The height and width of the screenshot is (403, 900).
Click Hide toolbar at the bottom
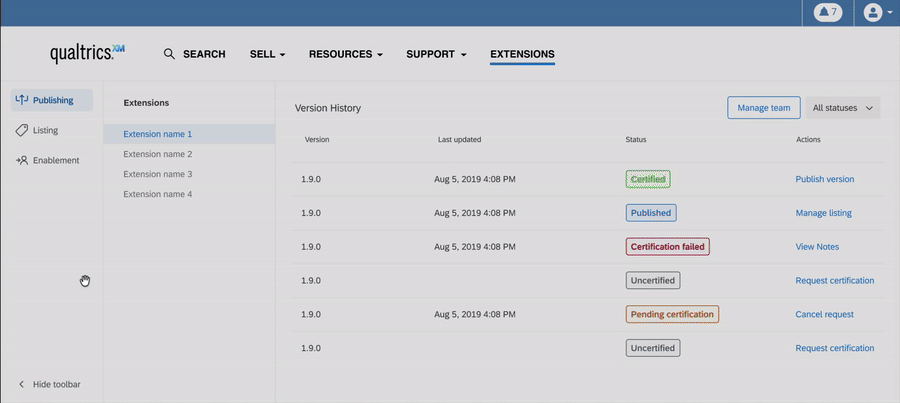[56, 384]
